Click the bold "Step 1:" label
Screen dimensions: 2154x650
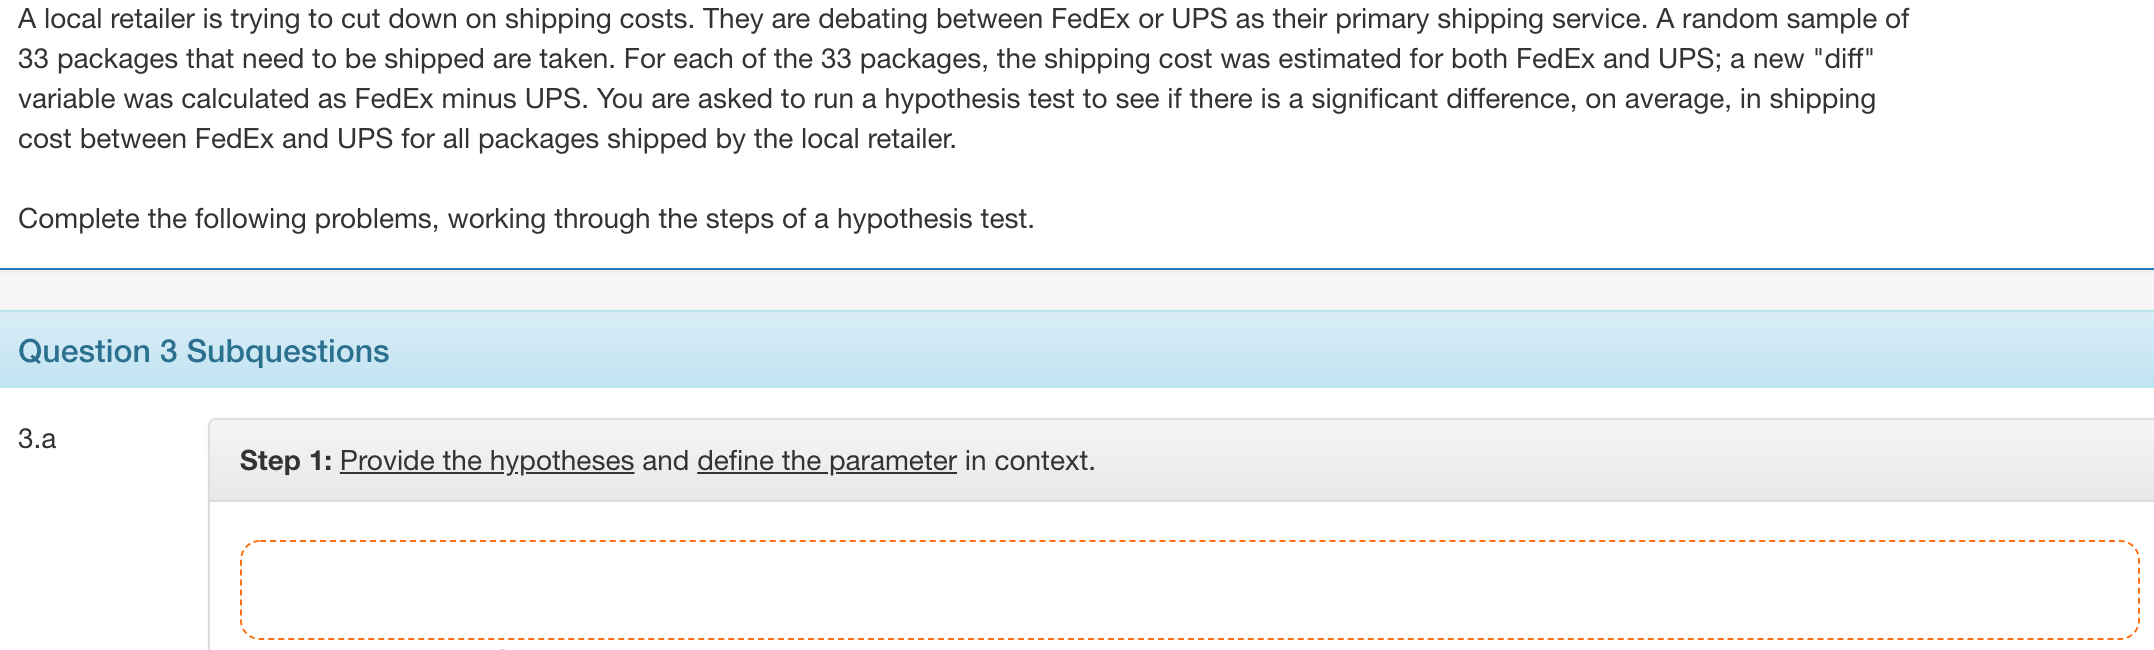tap(287, 461)
